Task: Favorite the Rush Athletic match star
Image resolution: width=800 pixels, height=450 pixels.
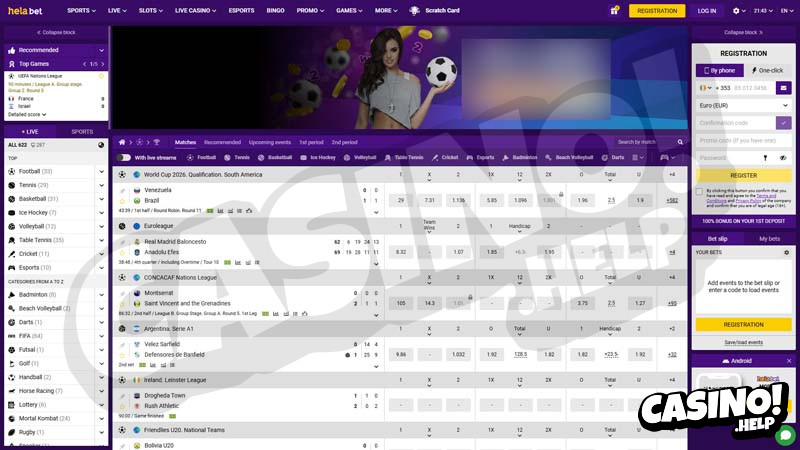Action: (x=122, y=406)
